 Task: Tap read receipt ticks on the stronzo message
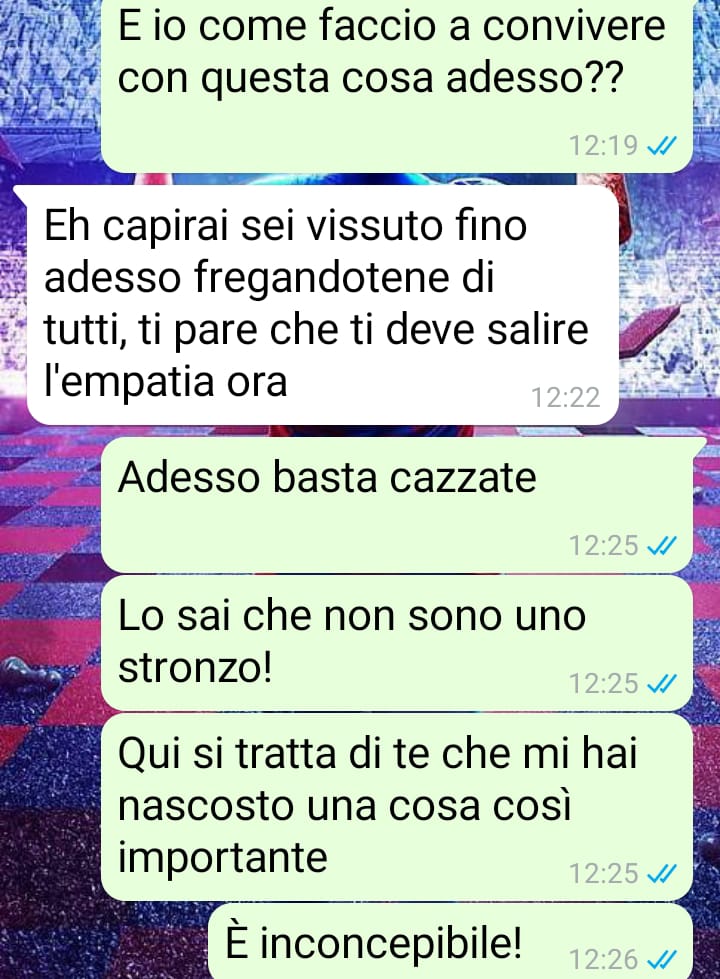point(661,684)
